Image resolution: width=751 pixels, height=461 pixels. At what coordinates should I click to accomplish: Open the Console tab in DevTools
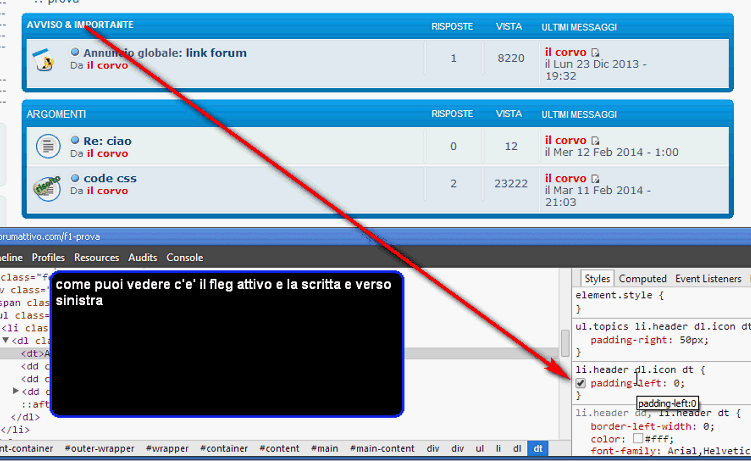pos(184,258)
